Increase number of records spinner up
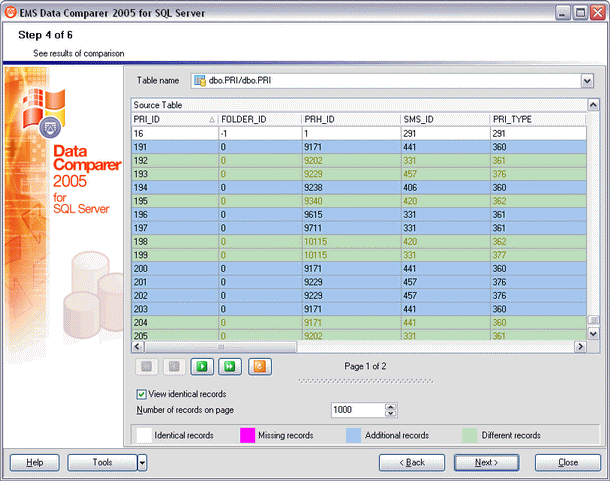Image resolution: width=610 pixels, height=481 pixels. click(391, 406)
